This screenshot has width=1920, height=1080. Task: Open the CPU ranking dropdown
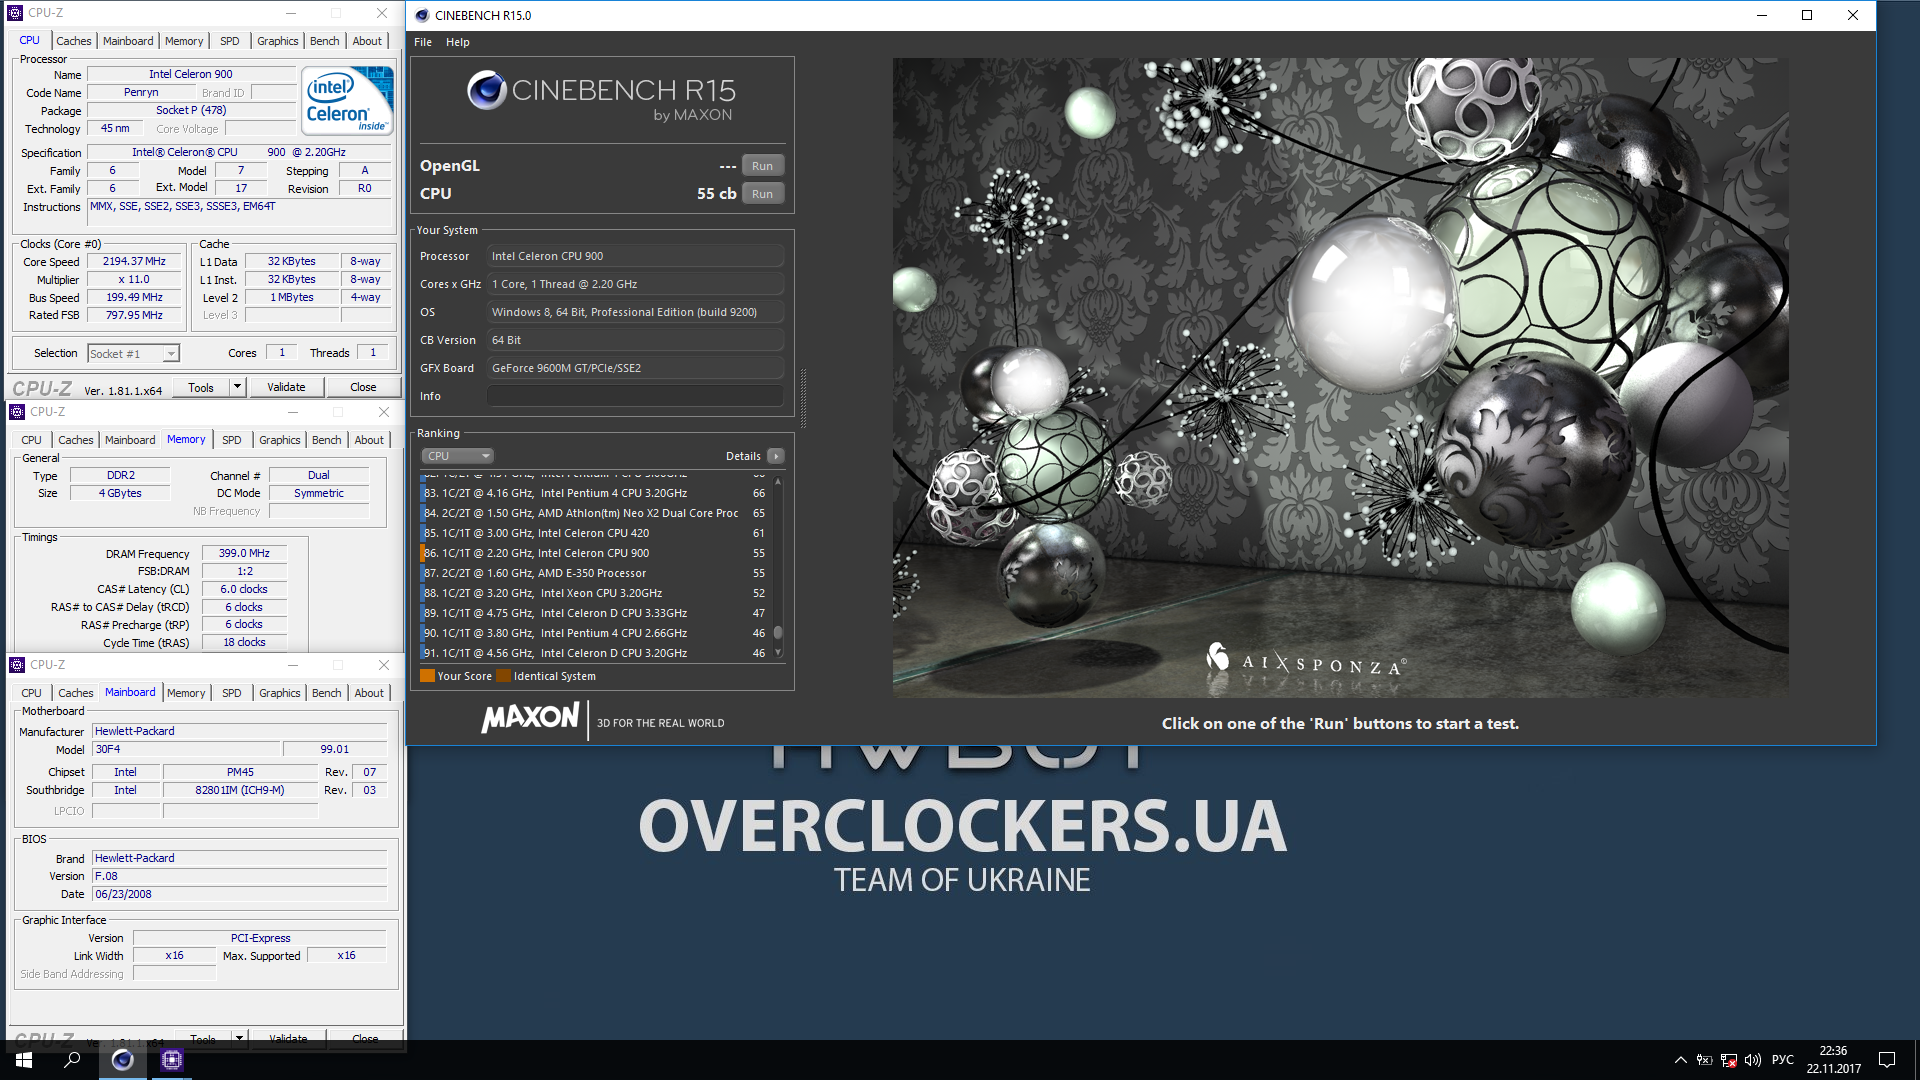(457, 456)
